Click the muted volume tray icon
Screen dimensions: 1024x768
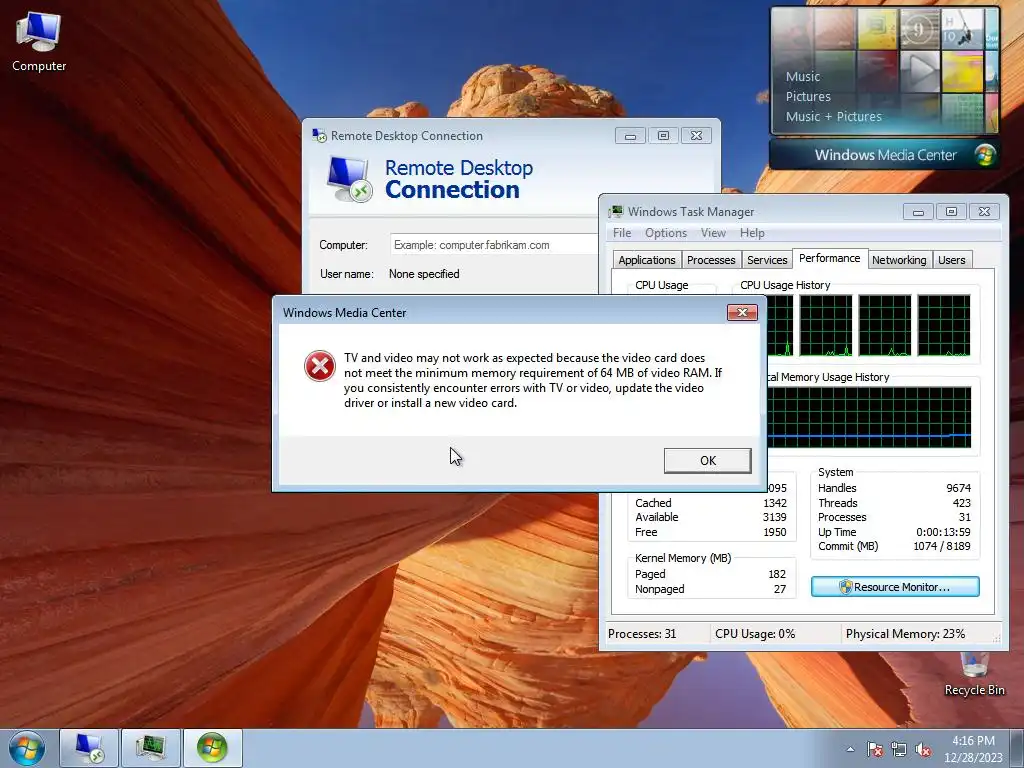pos(923,749)
